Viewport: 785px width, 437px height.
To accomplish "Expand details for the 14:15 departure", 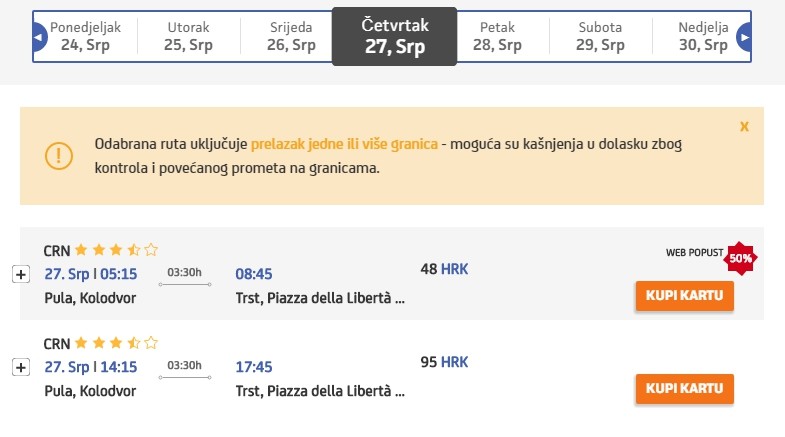I will pyautogui.click(x=19, y=368).
